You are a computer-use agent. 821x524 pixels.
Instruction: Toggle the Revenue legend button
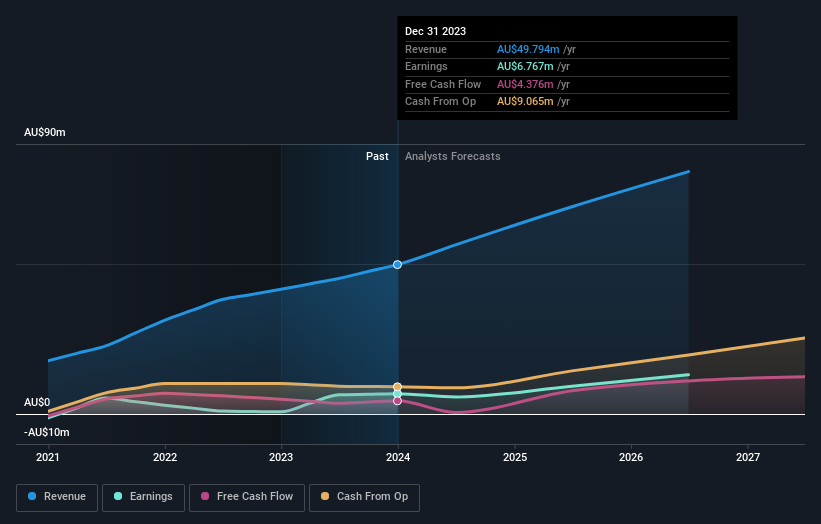(57, 497)
